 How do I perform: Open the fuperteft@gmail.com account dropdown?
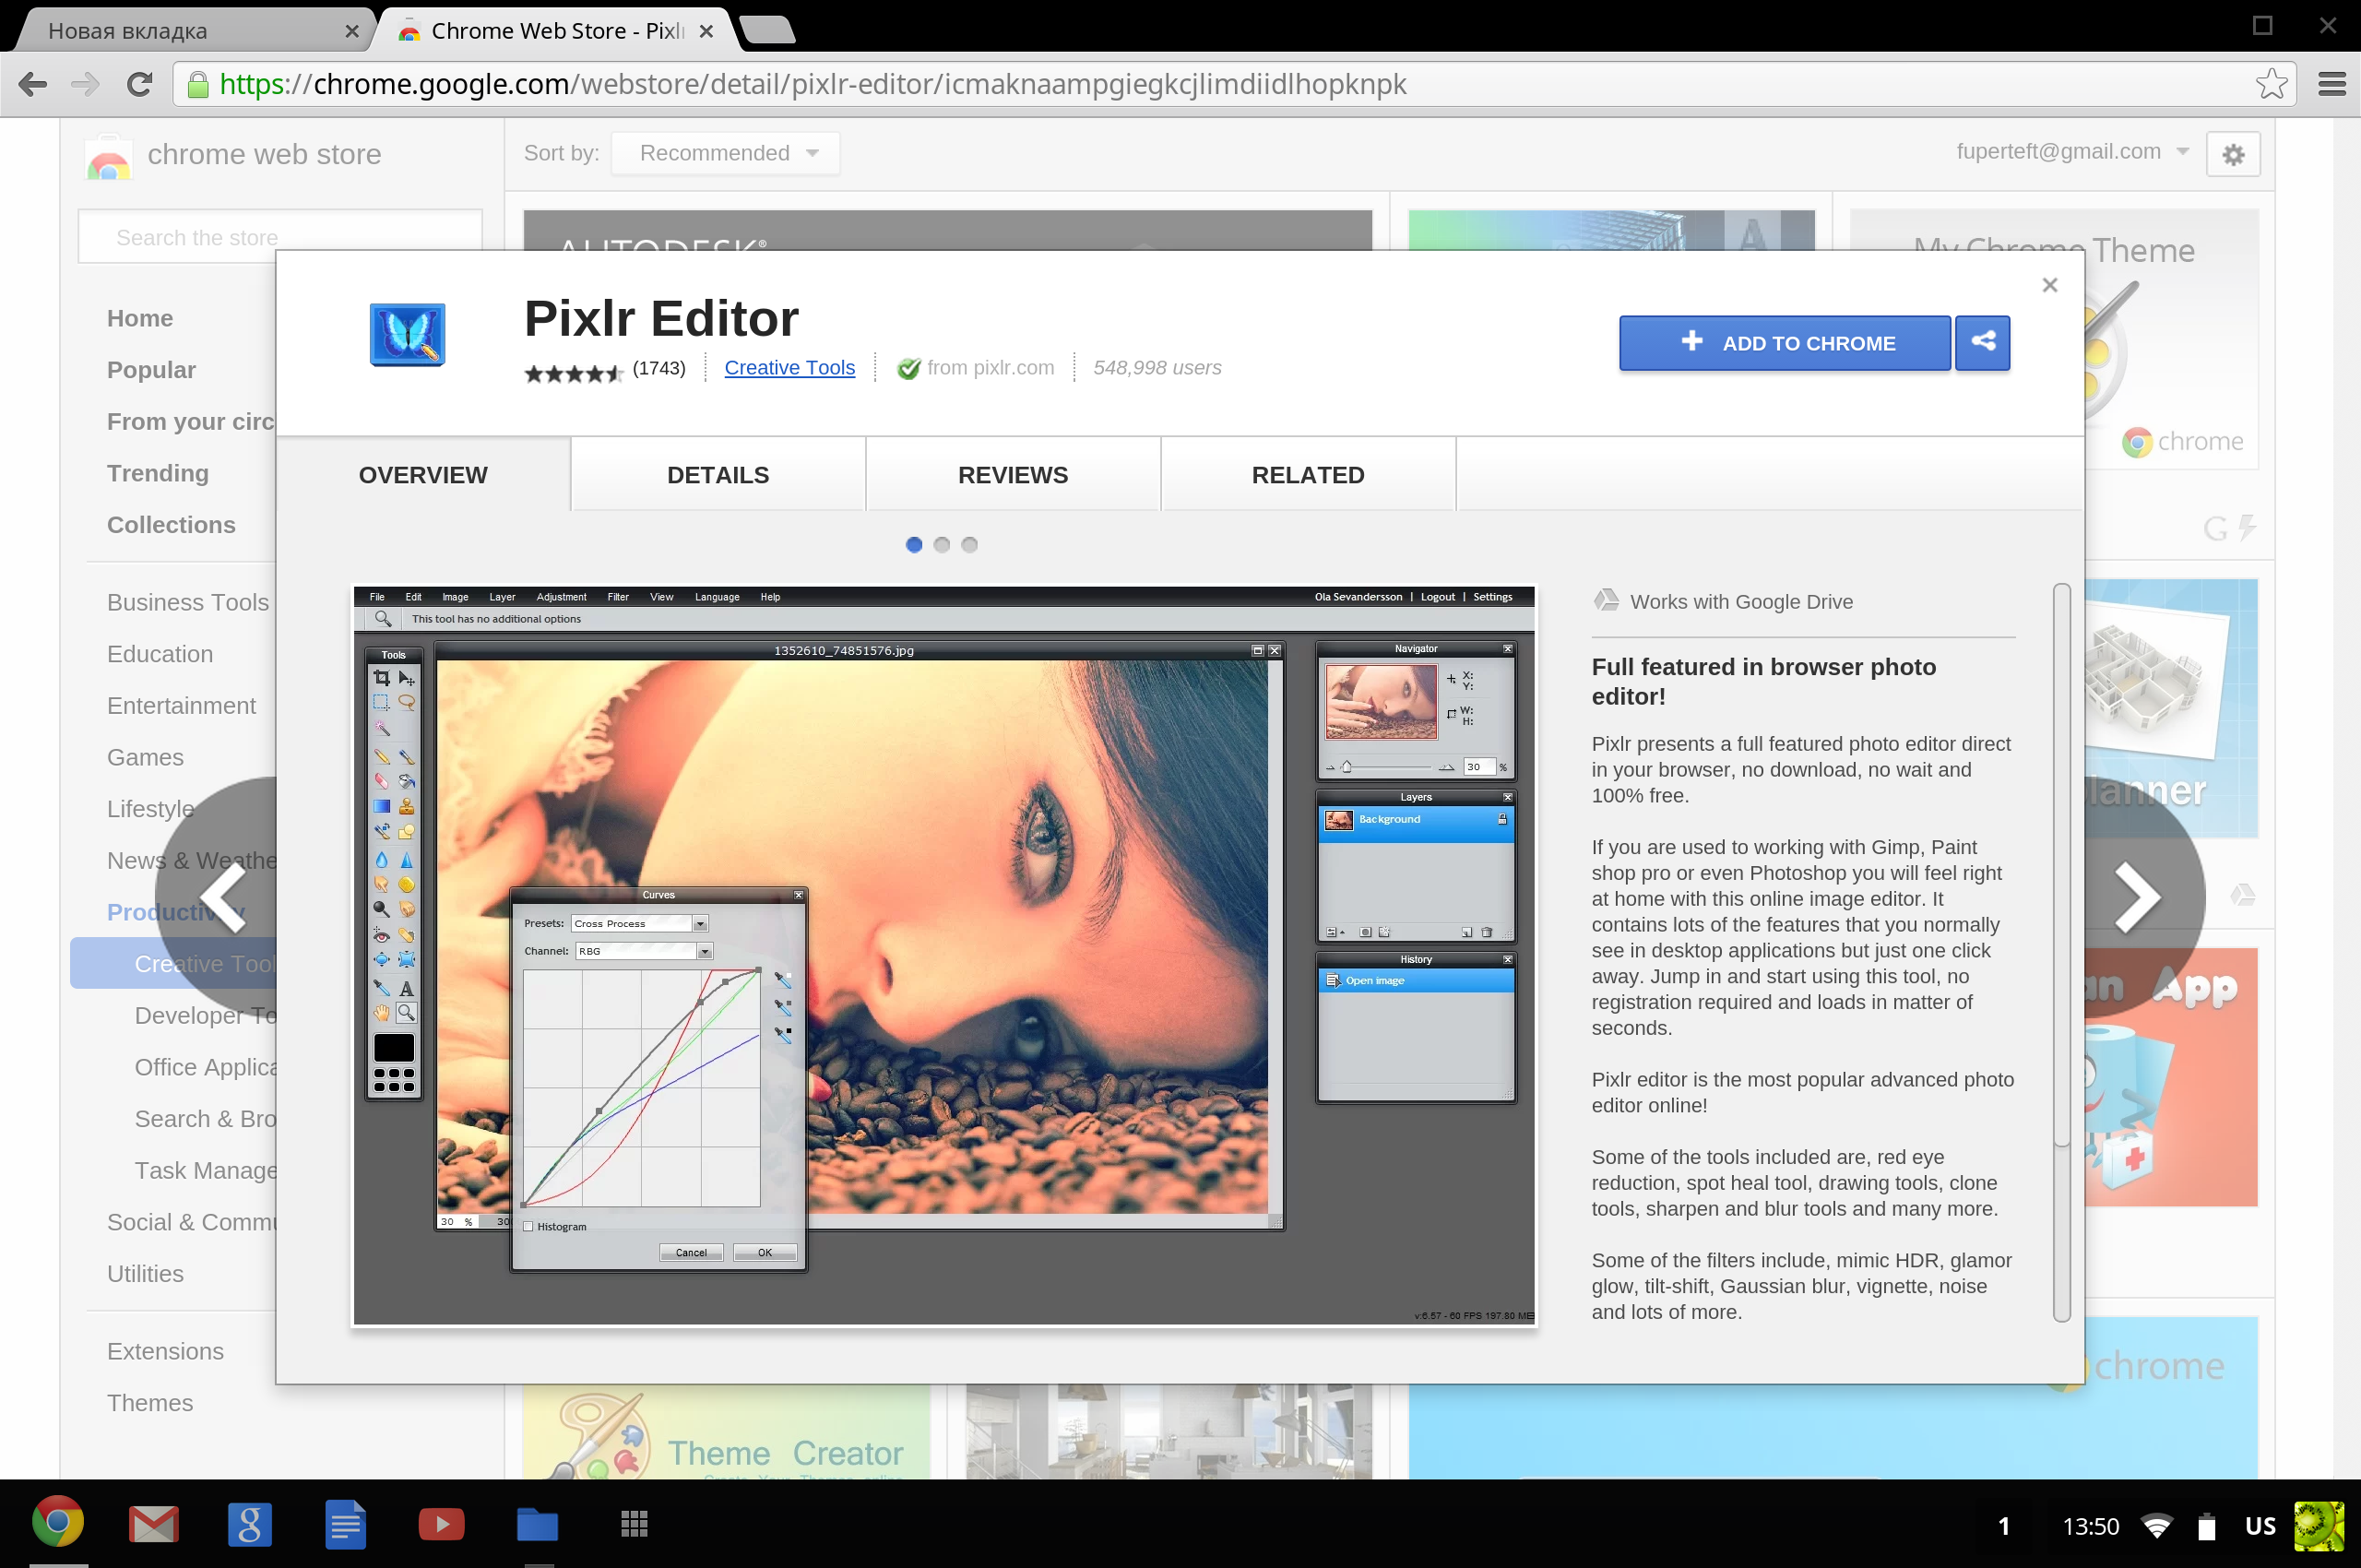[x=2072, y=152]
